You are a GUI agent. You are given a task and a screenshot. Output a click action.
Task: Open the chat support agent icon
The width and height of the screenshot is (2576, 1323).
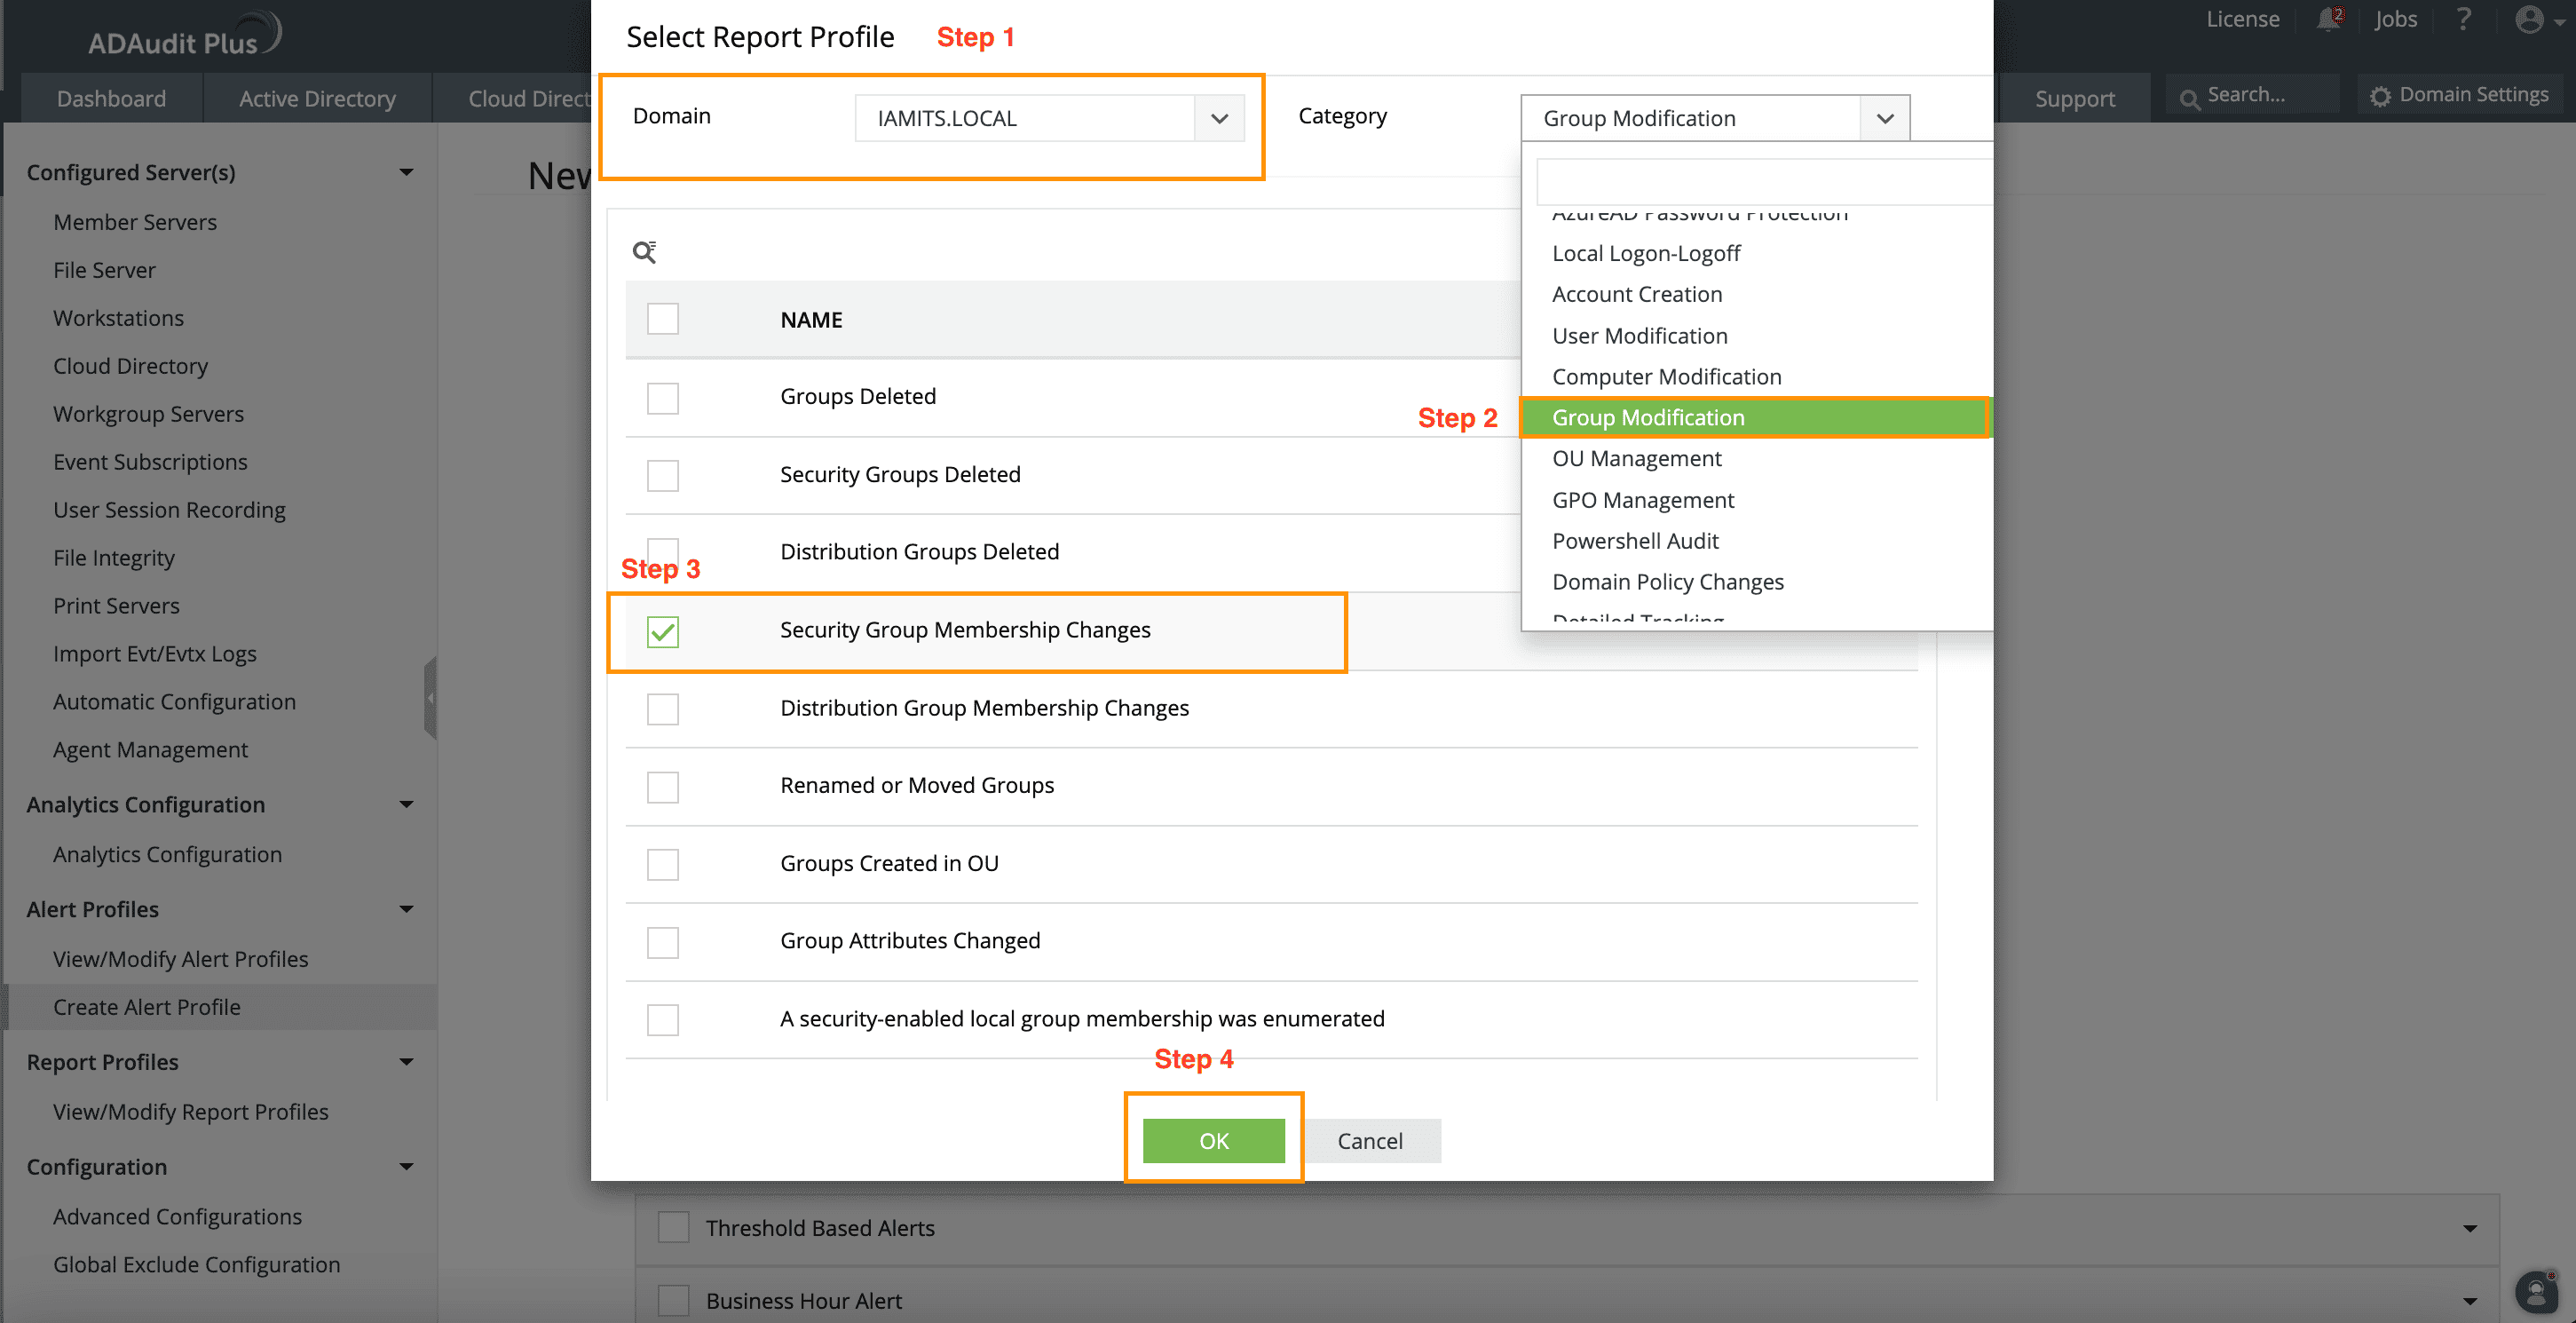2536,1292
